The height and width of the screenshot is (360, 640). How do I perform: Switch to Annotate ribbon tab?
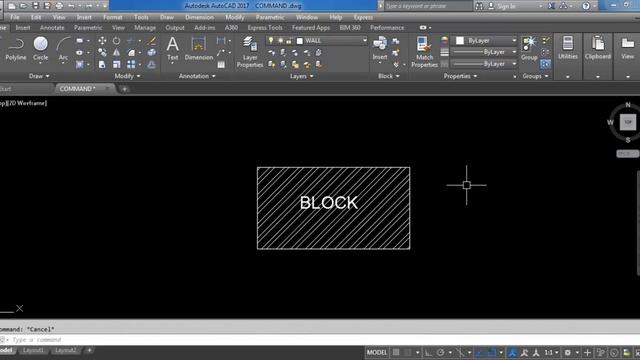tap(52, 27)
